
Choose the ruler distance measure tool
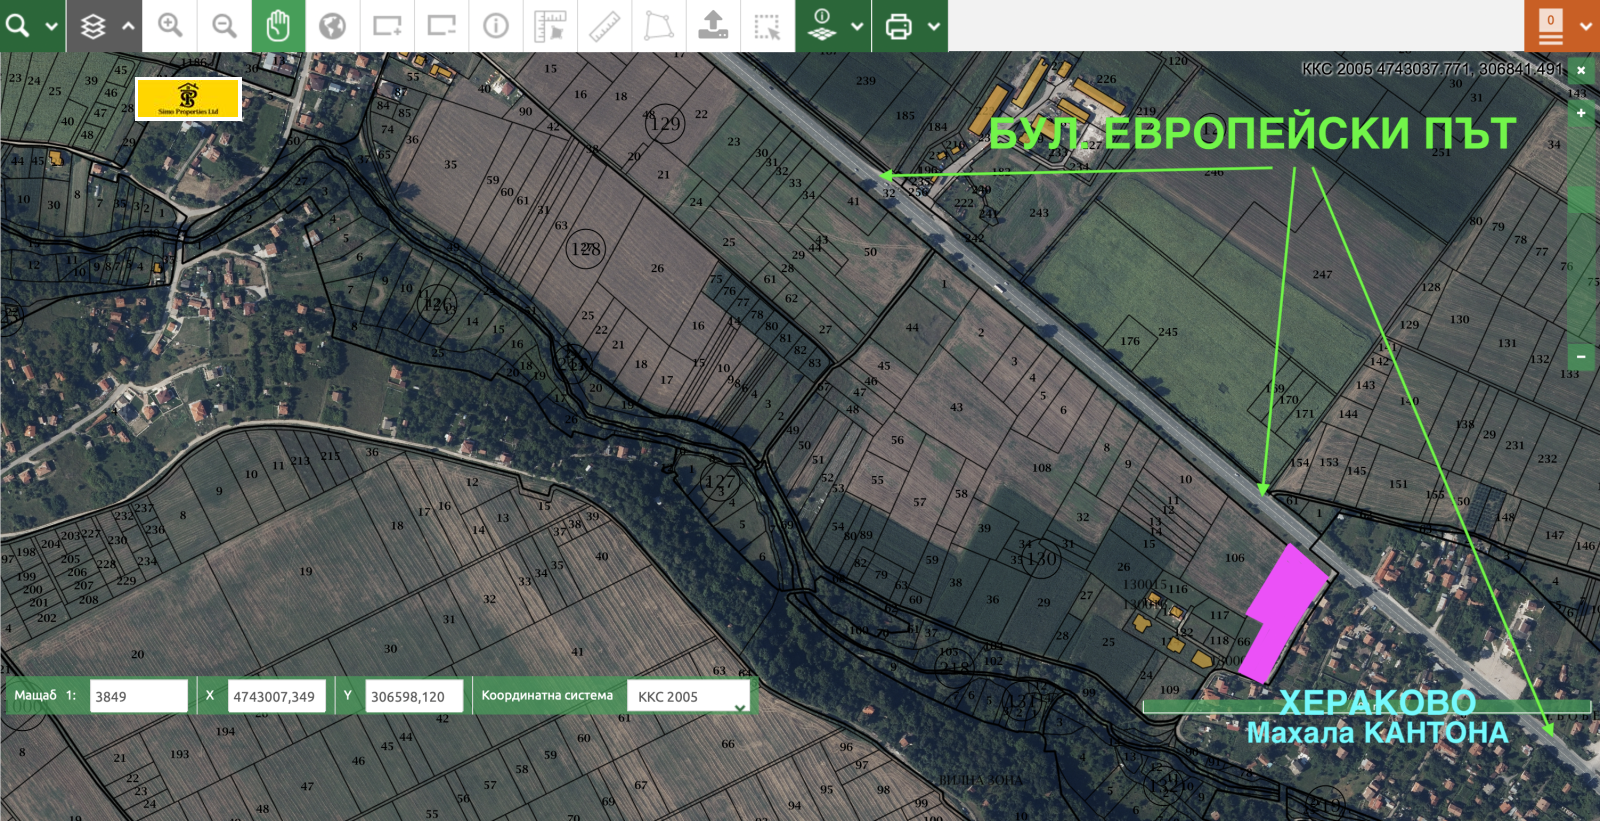point(604,26)
